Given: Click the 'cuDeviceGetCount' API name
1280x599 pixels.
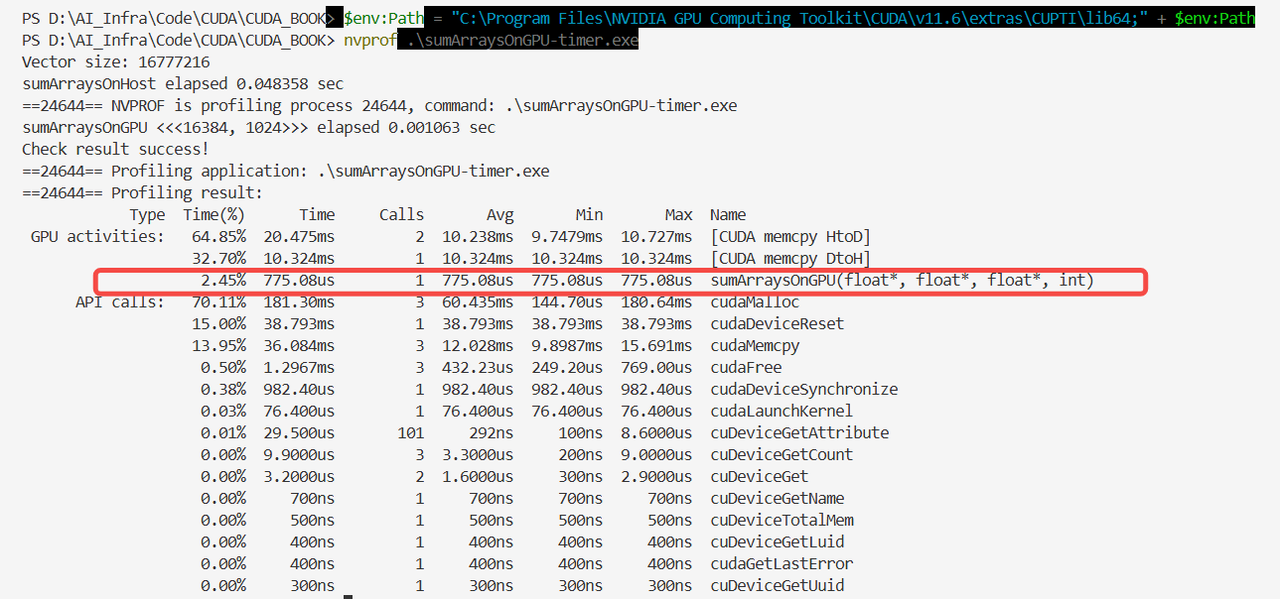Looking at the screenshot, I should [x=782, y=455].
